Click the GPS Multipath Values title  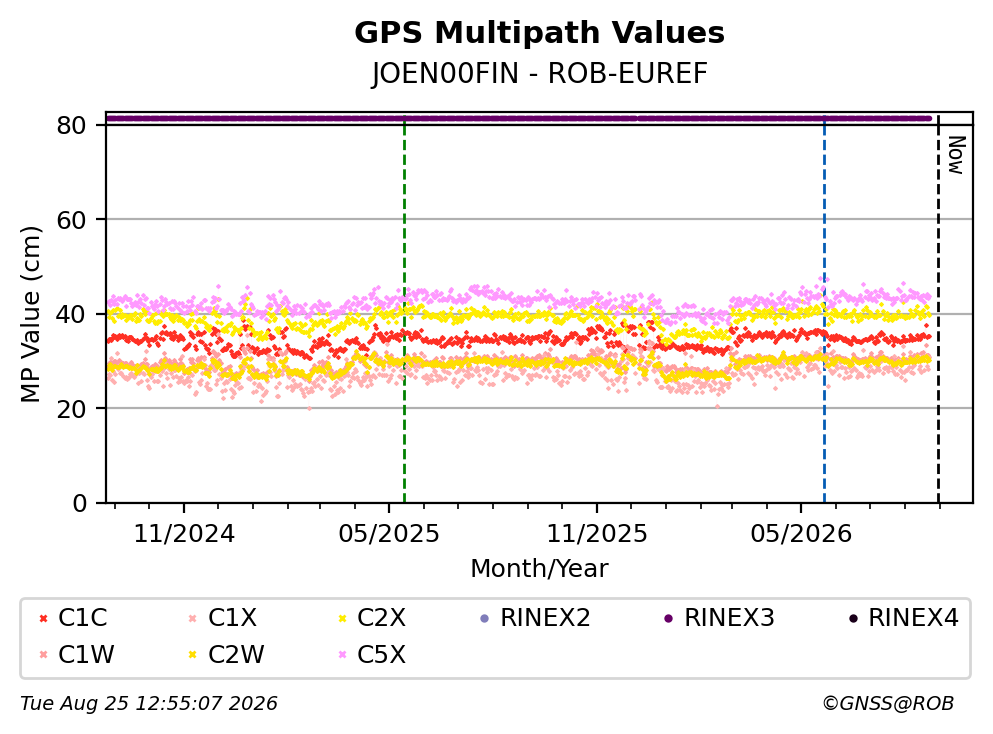539,33
